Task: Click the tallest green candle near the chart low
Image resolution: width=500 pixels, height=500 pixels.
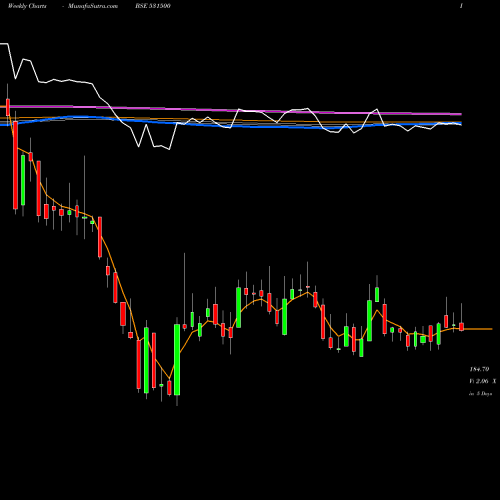Action: [177, 359]
